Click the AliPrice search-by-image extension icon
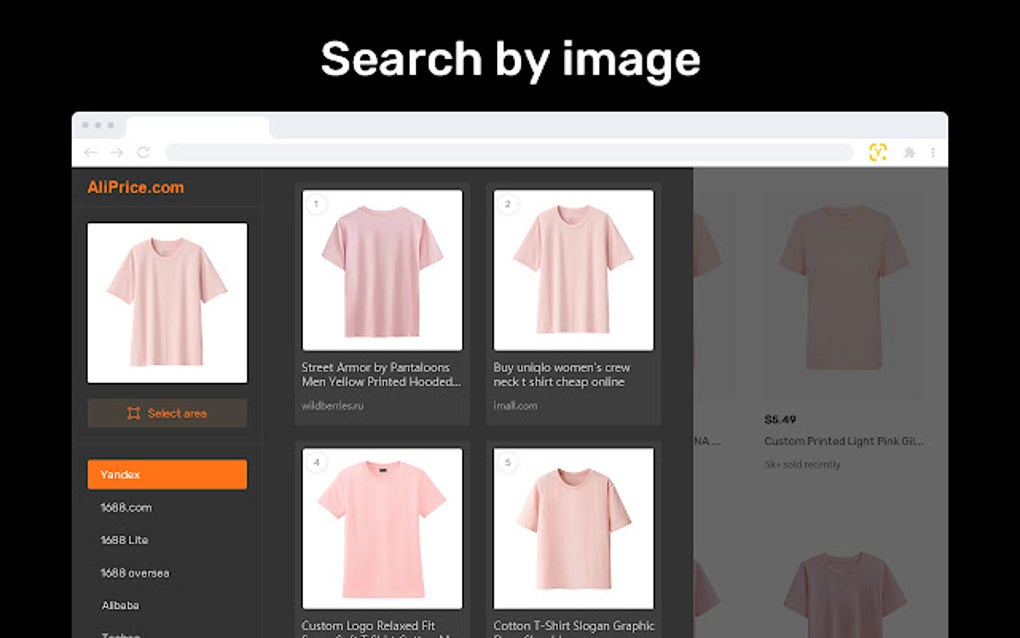This screenshot has height=638, width=1020. (880, 152)
